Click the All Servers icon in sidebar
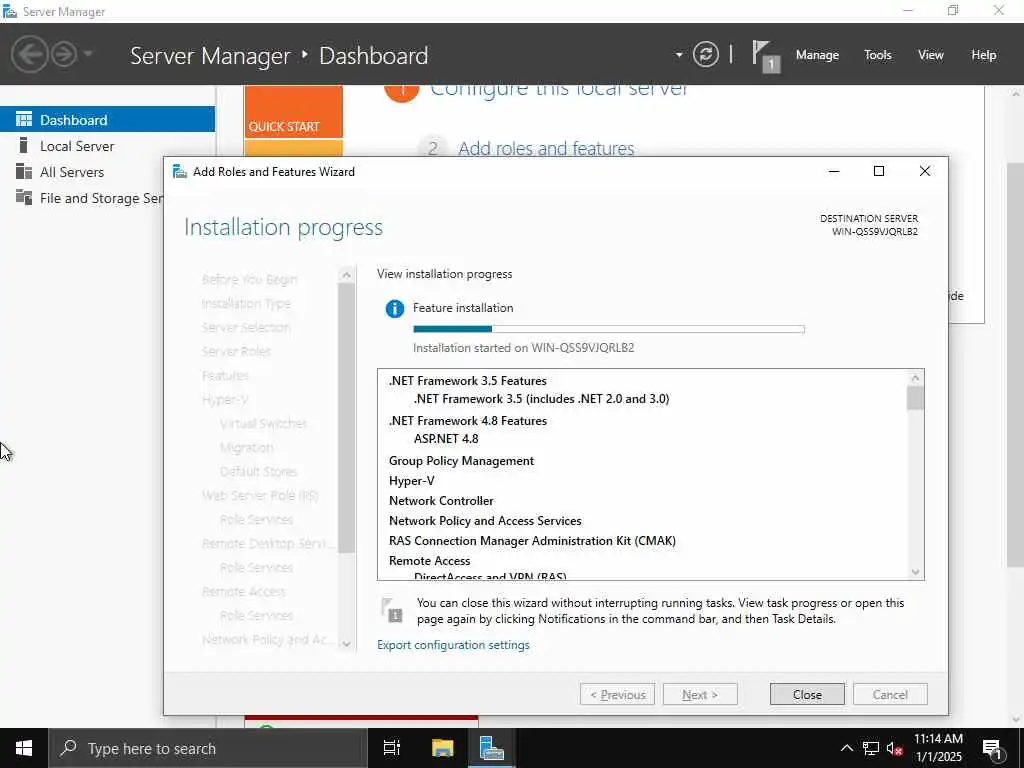The height and width of the screenshot is (768, 1024). (24, 171)
